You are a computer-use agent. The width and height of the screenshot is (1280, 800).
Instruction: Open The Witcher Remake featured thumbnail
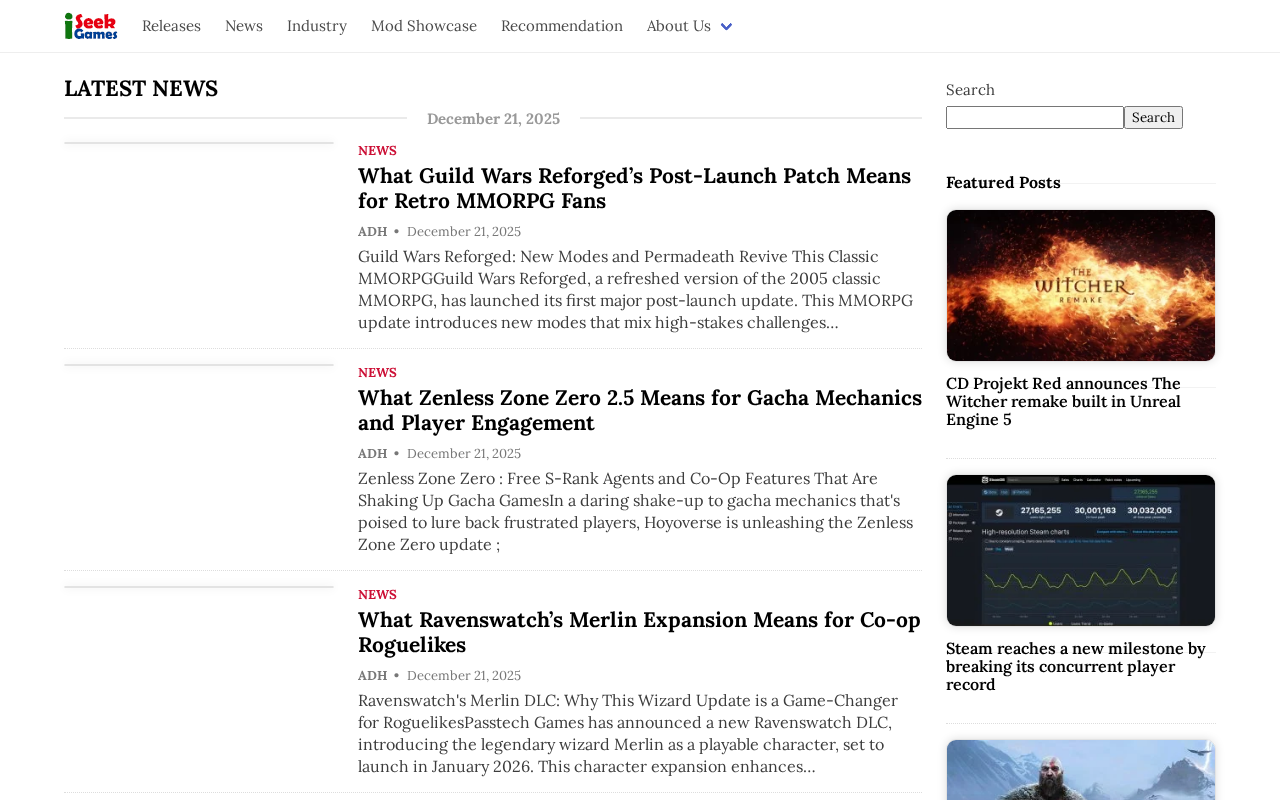1081,285
